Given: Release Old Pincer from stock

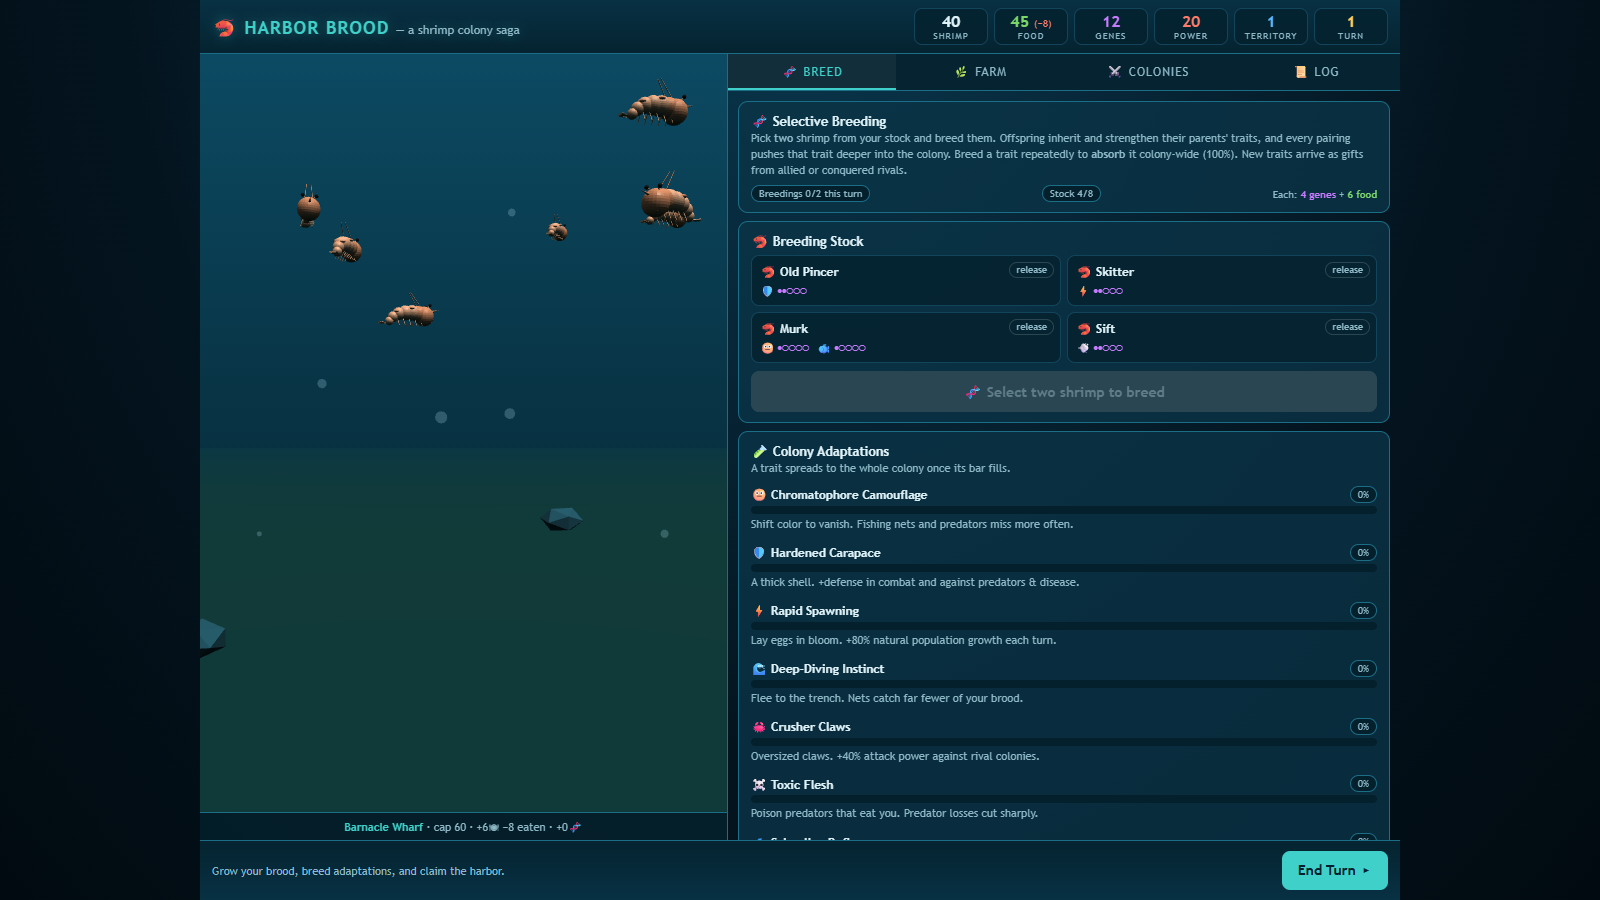Looking at the screenshot, I should coord(1031,270).
